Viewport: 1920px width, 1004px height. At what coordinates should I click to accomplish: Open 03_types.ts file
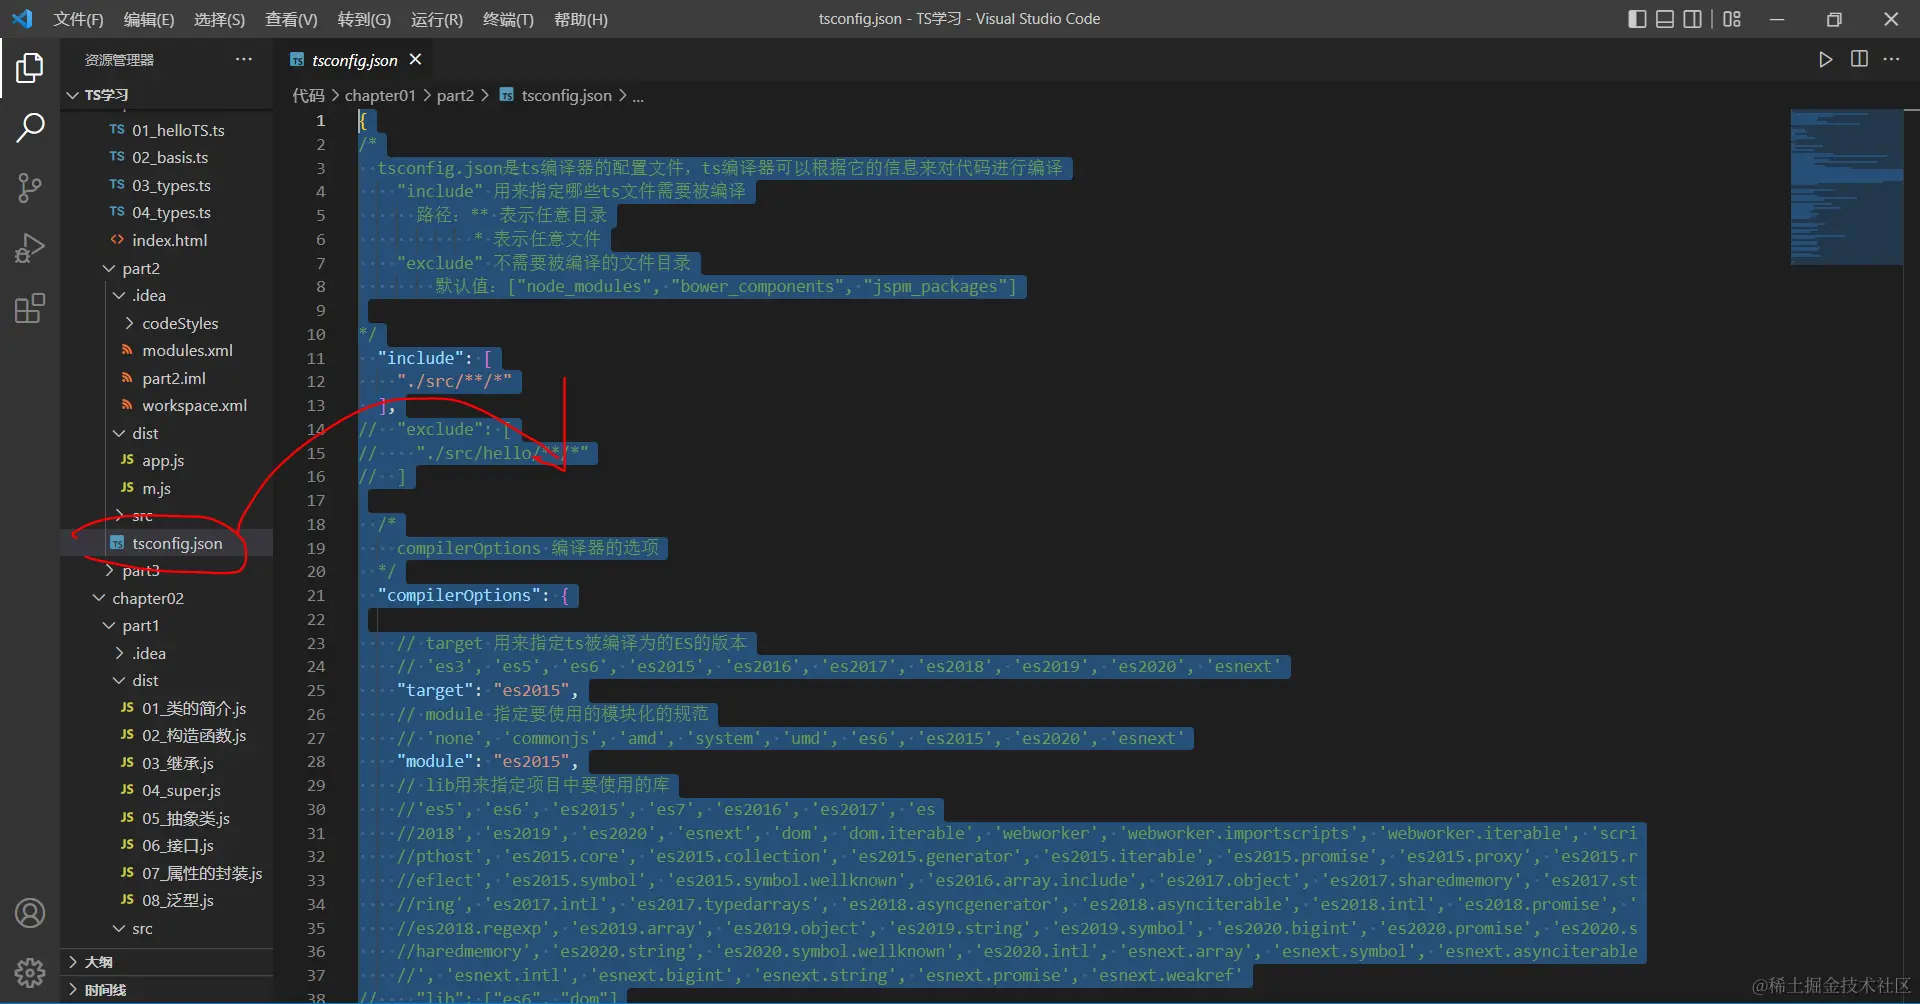coord(171,185)
